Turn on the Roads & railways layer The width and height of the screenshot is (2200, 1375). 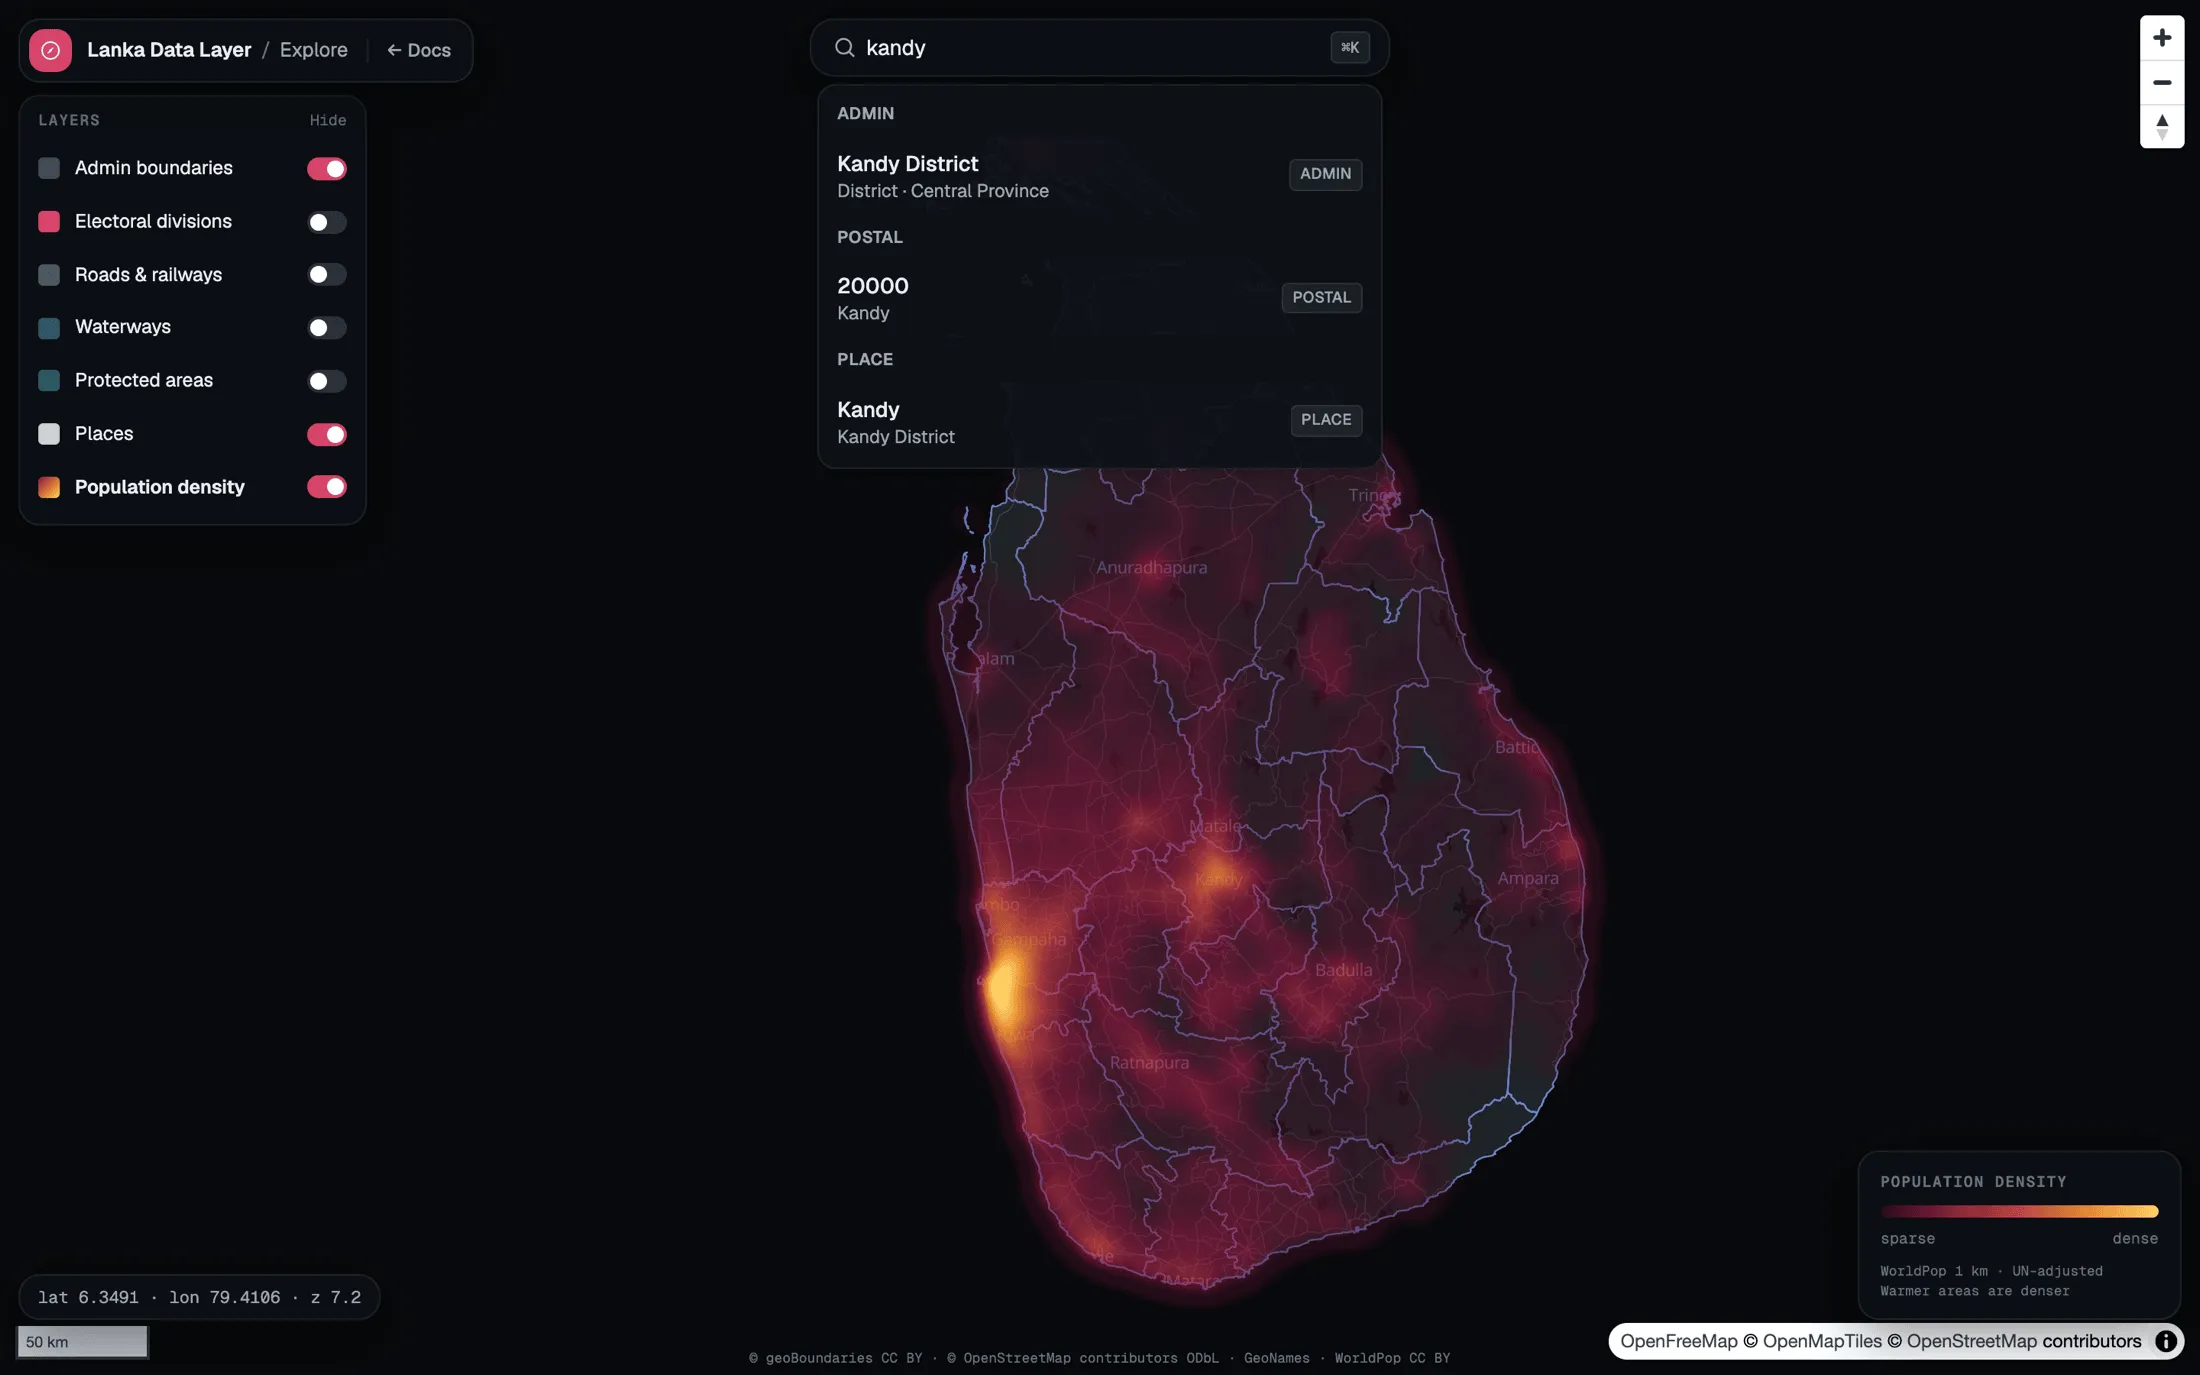[327, 274]
